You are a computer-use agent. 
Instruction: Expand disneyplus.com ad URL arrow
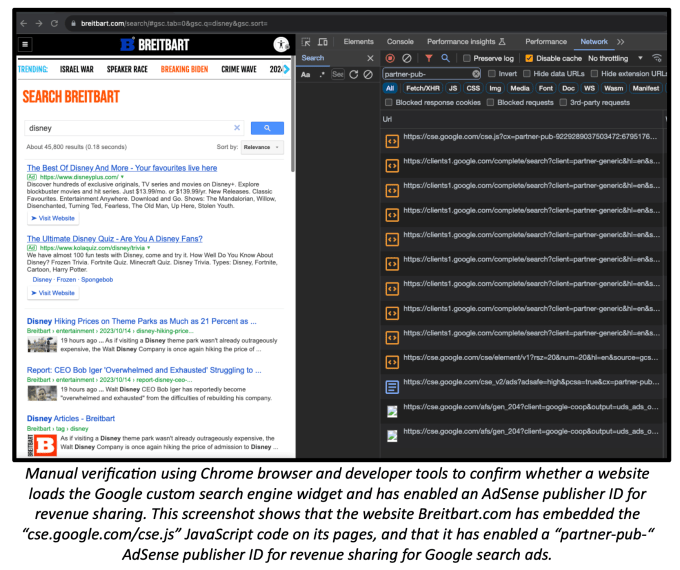(x=122, y=177)
